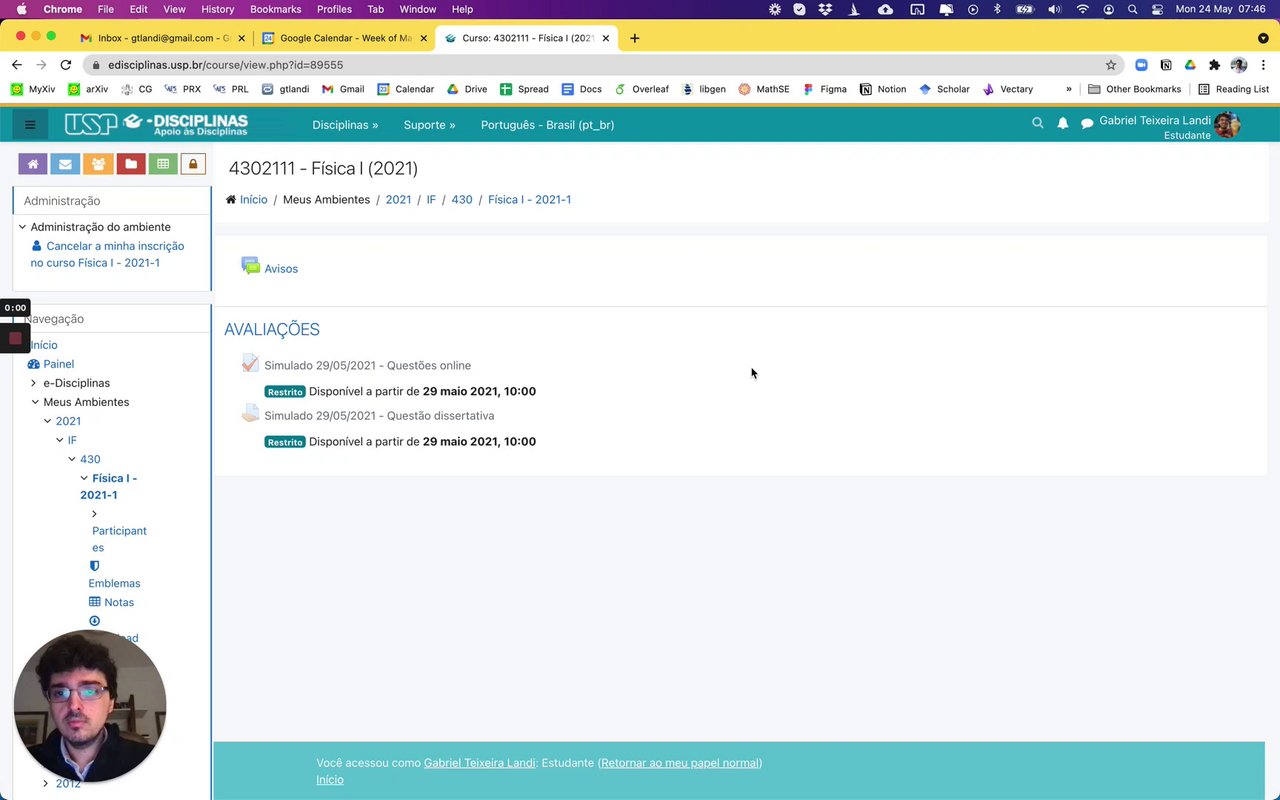1280x800 pixels.
Task: Bookmark this page with the star icon
Action: [x=1110, y=65]
